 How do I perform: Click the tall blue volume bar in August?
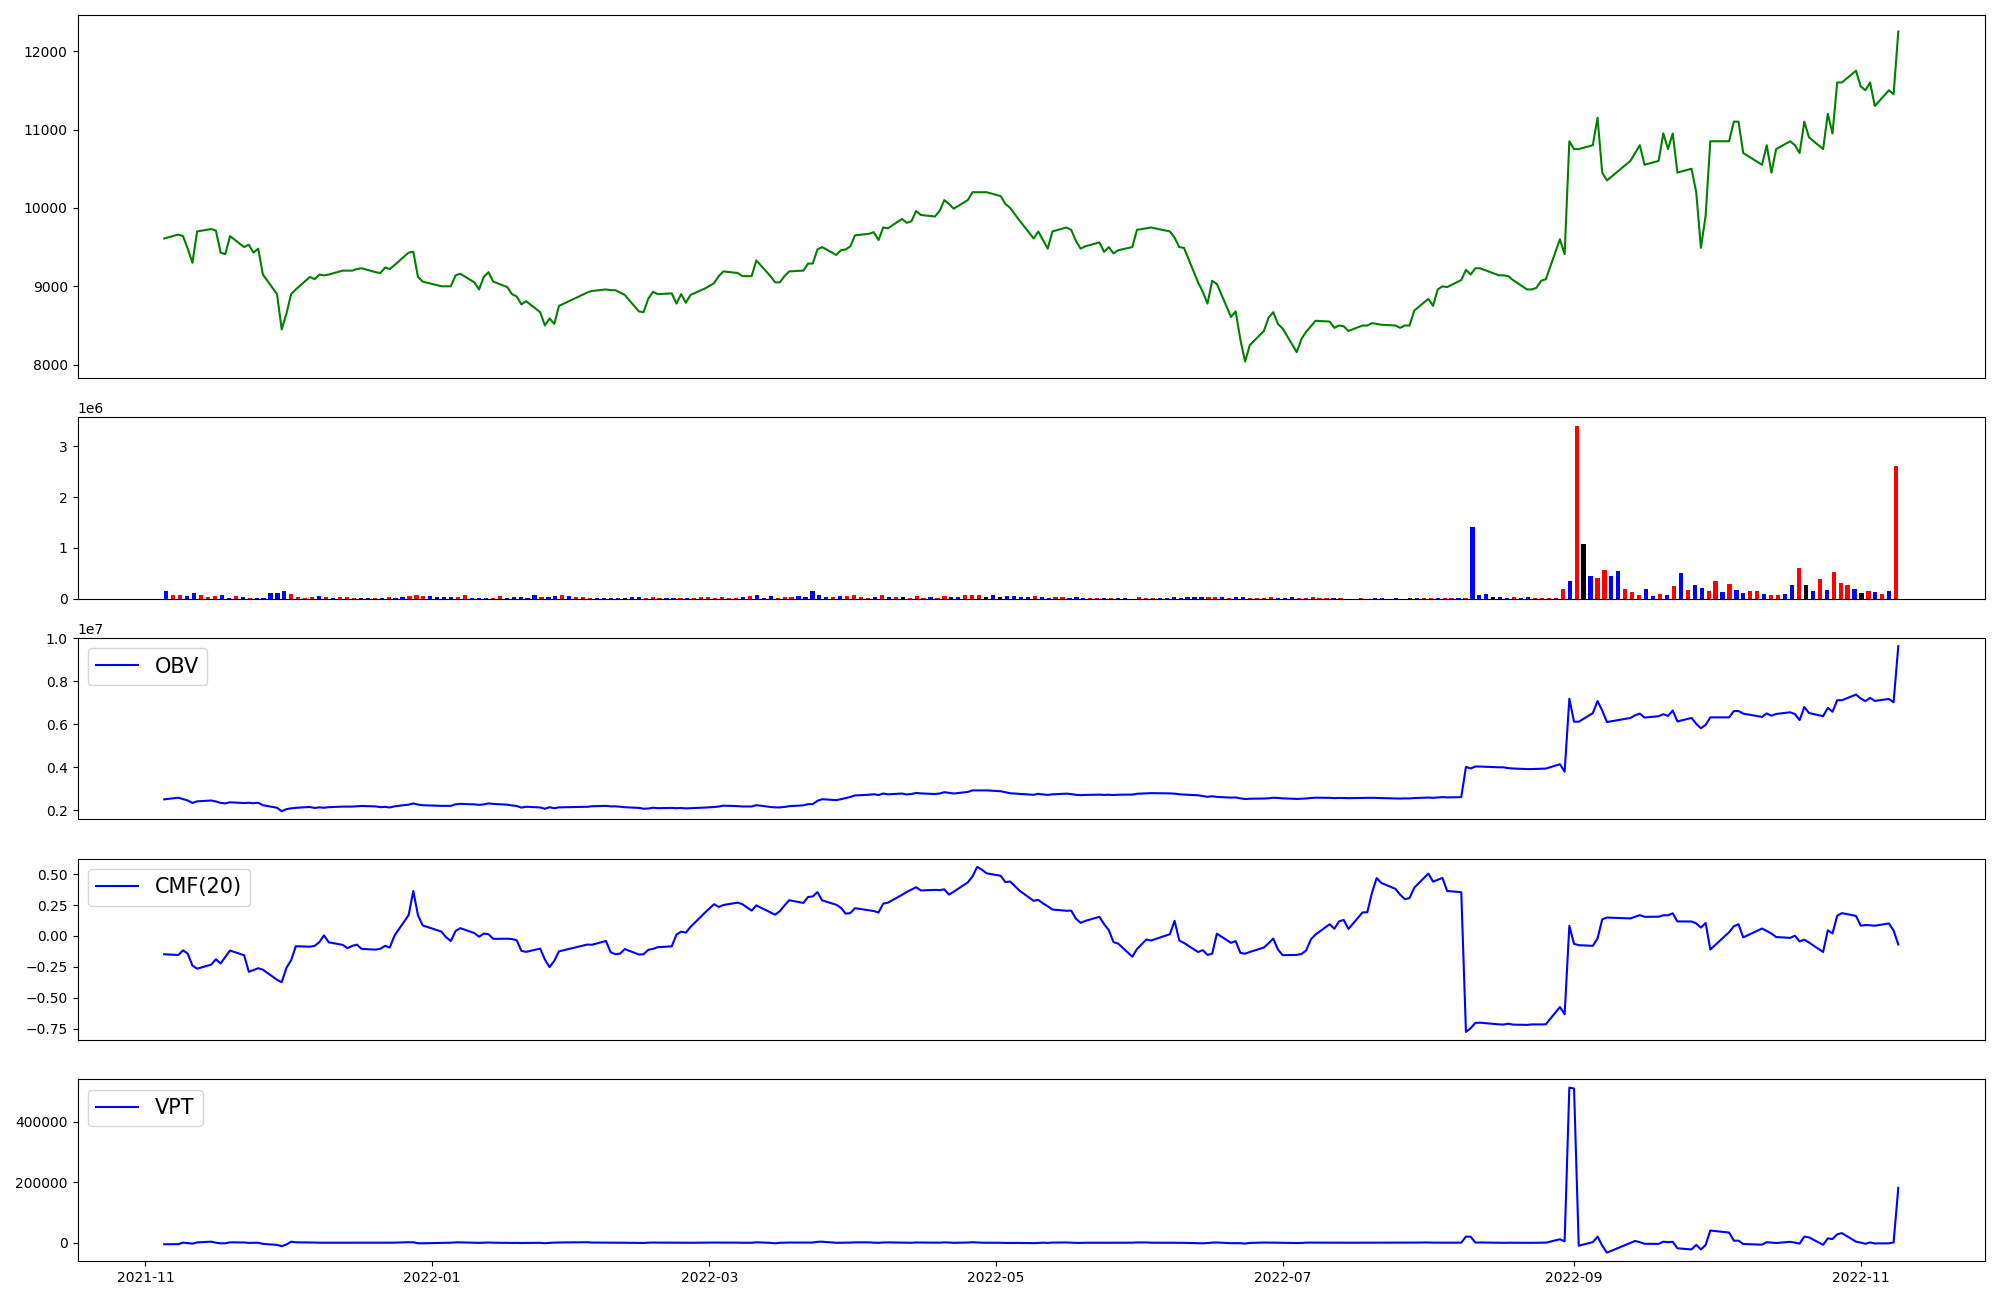tap(1472, 562)
